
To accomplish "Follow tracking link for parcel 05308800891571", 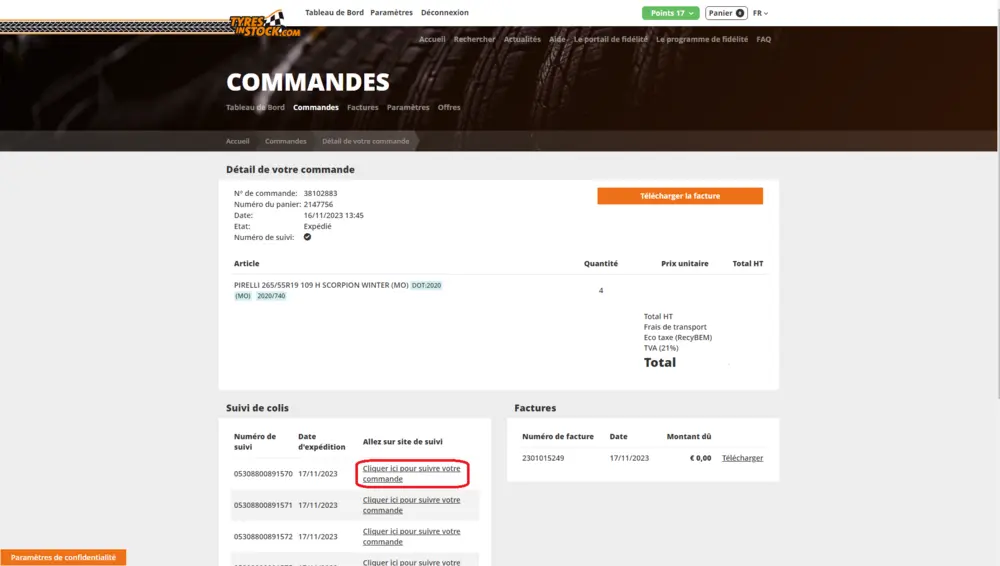I will (411, 505).
